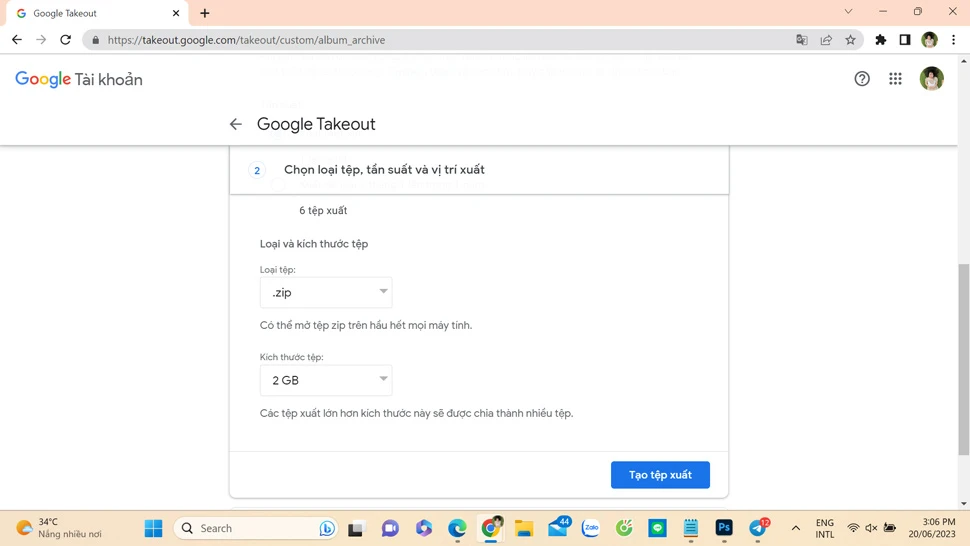Image resolution: width=970 pixels, height=546 pixels.
Task: Open the tab search chevron
Action: coord(848,11)
